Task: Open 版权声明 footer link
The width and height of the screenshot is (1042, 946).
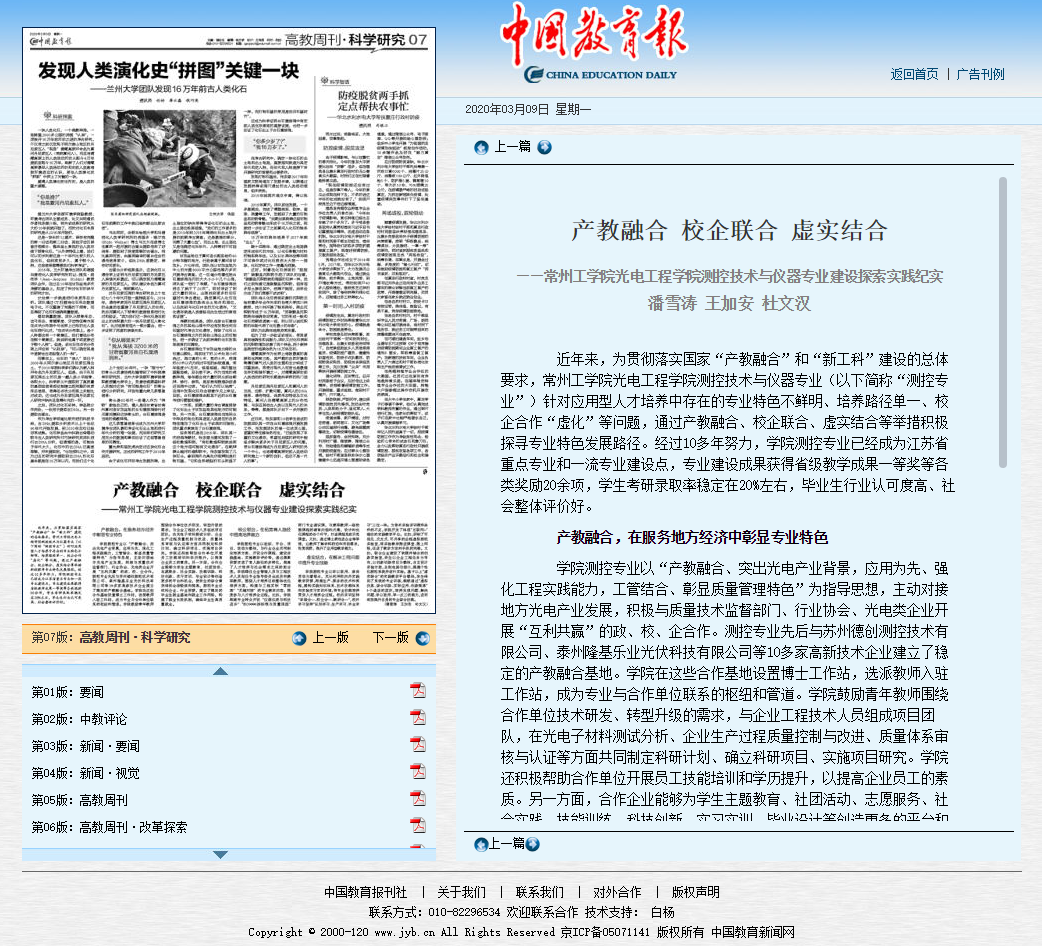Action: [696, 892]
